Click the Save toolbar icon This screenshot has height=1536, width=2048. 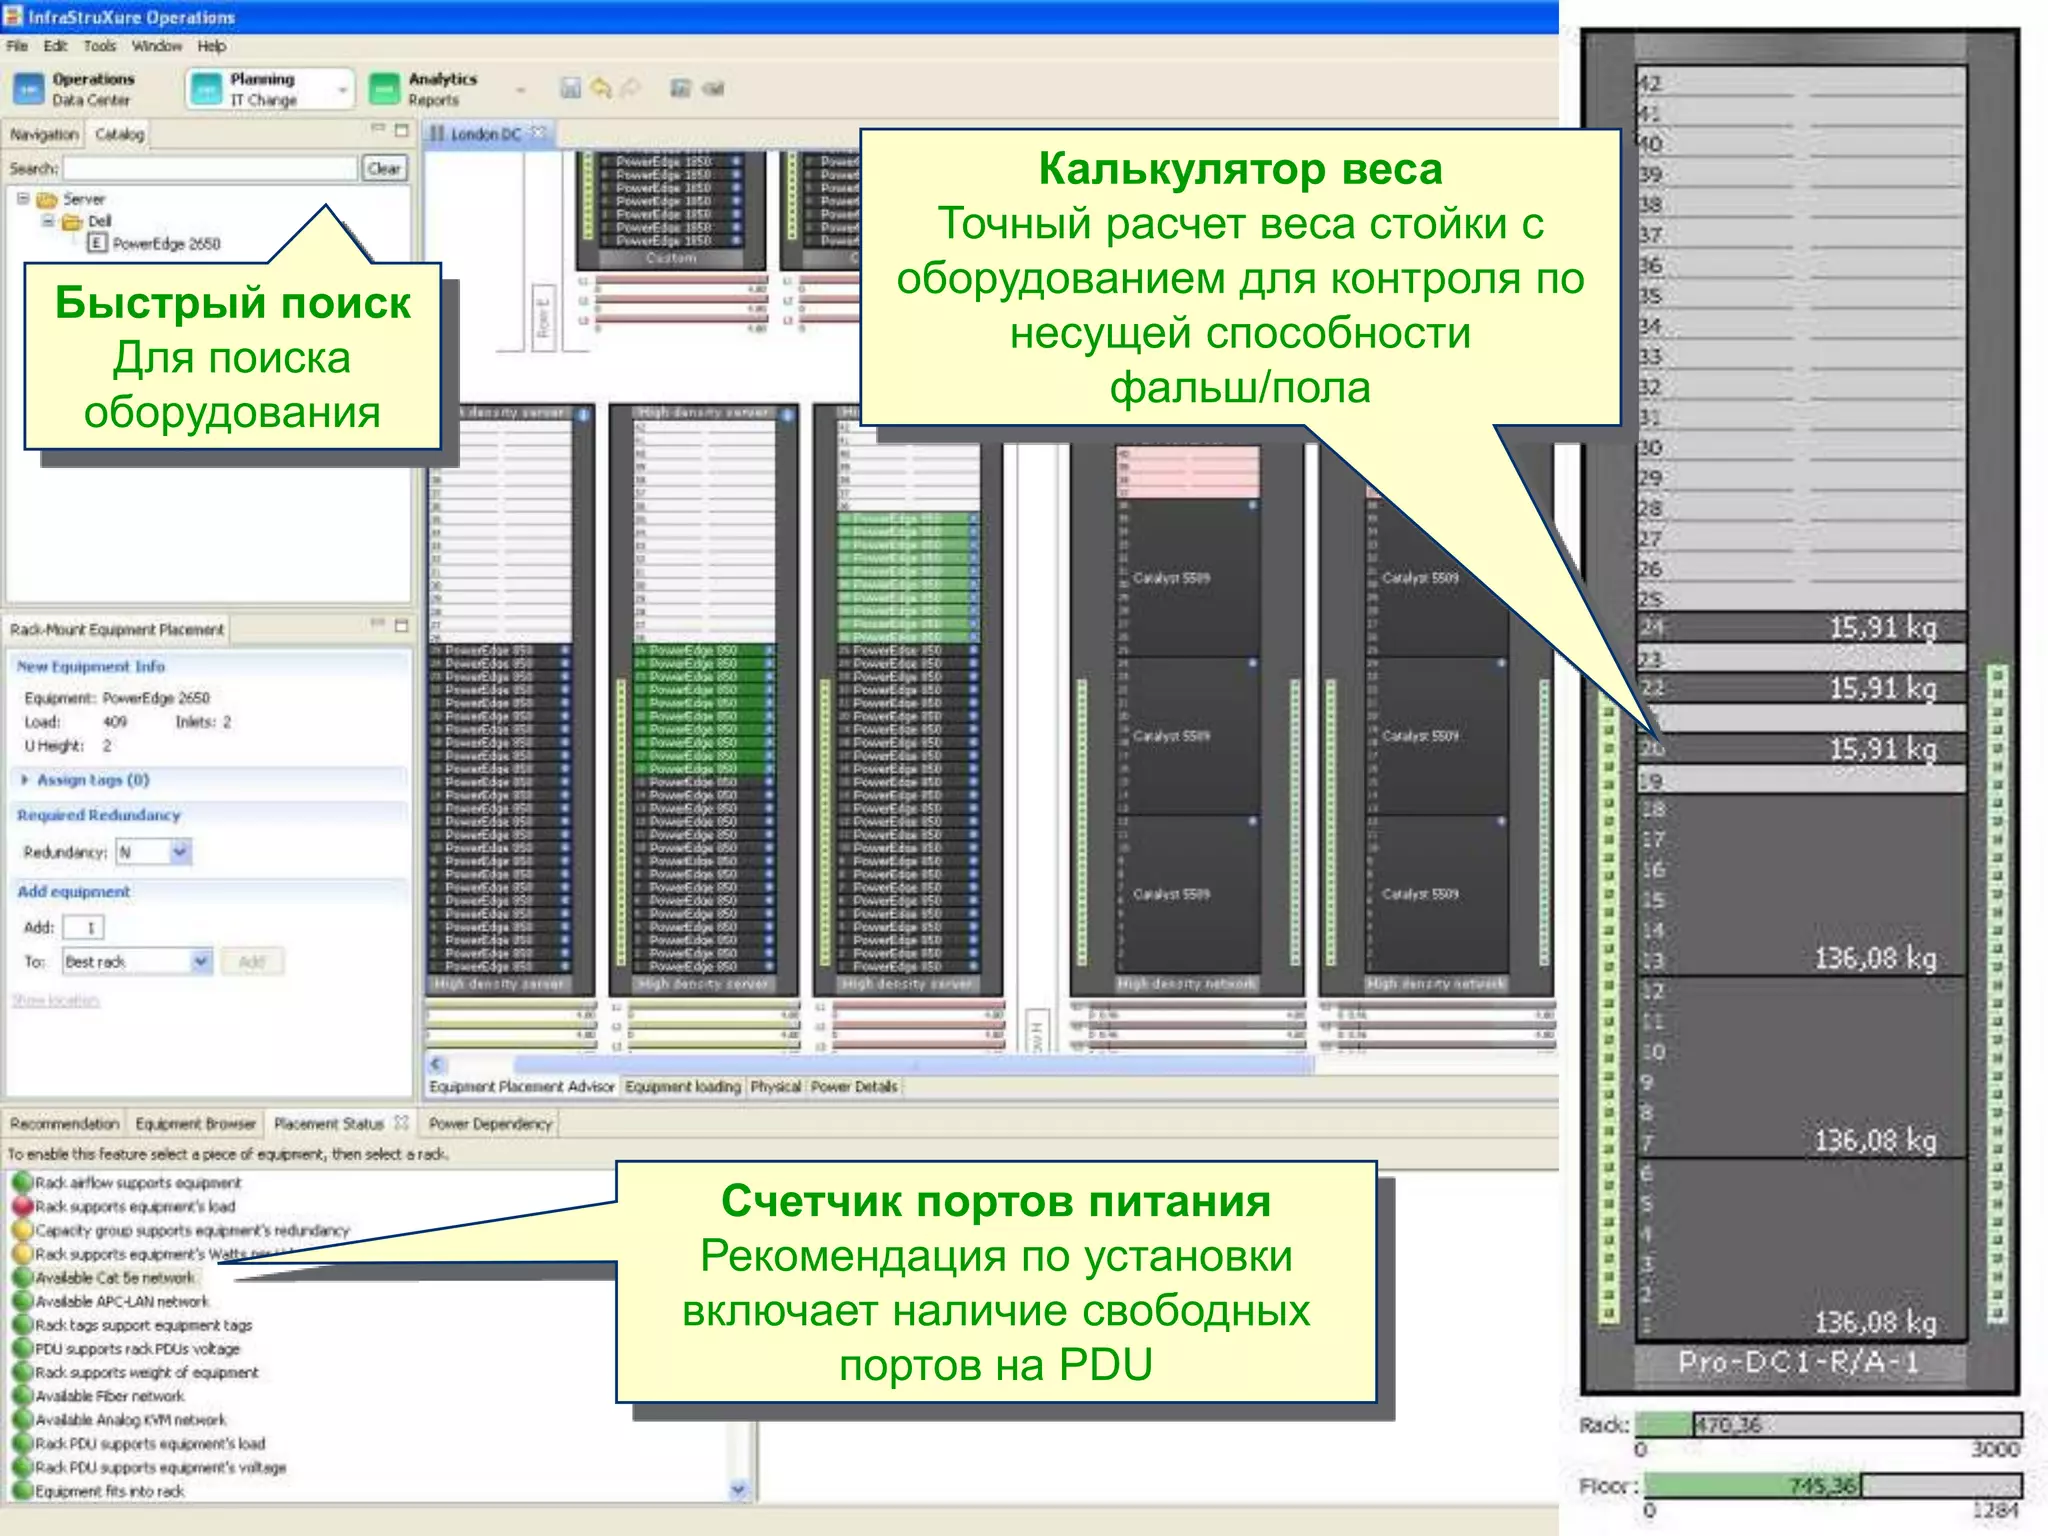[570, 88]
